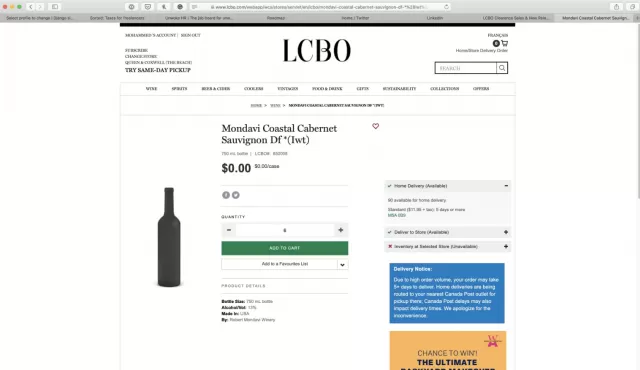Screen dimensions: 640x370
Task: Open the Spirits navigation menu
Action: pos(179,89)
